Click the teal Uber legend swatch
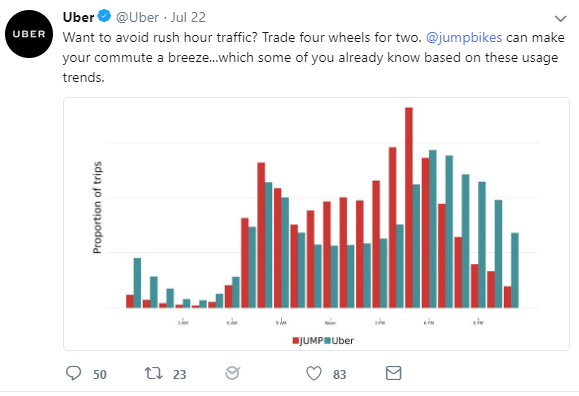Image resolution: width=579 pixels, height=396 pixels. tap(327, 341)
